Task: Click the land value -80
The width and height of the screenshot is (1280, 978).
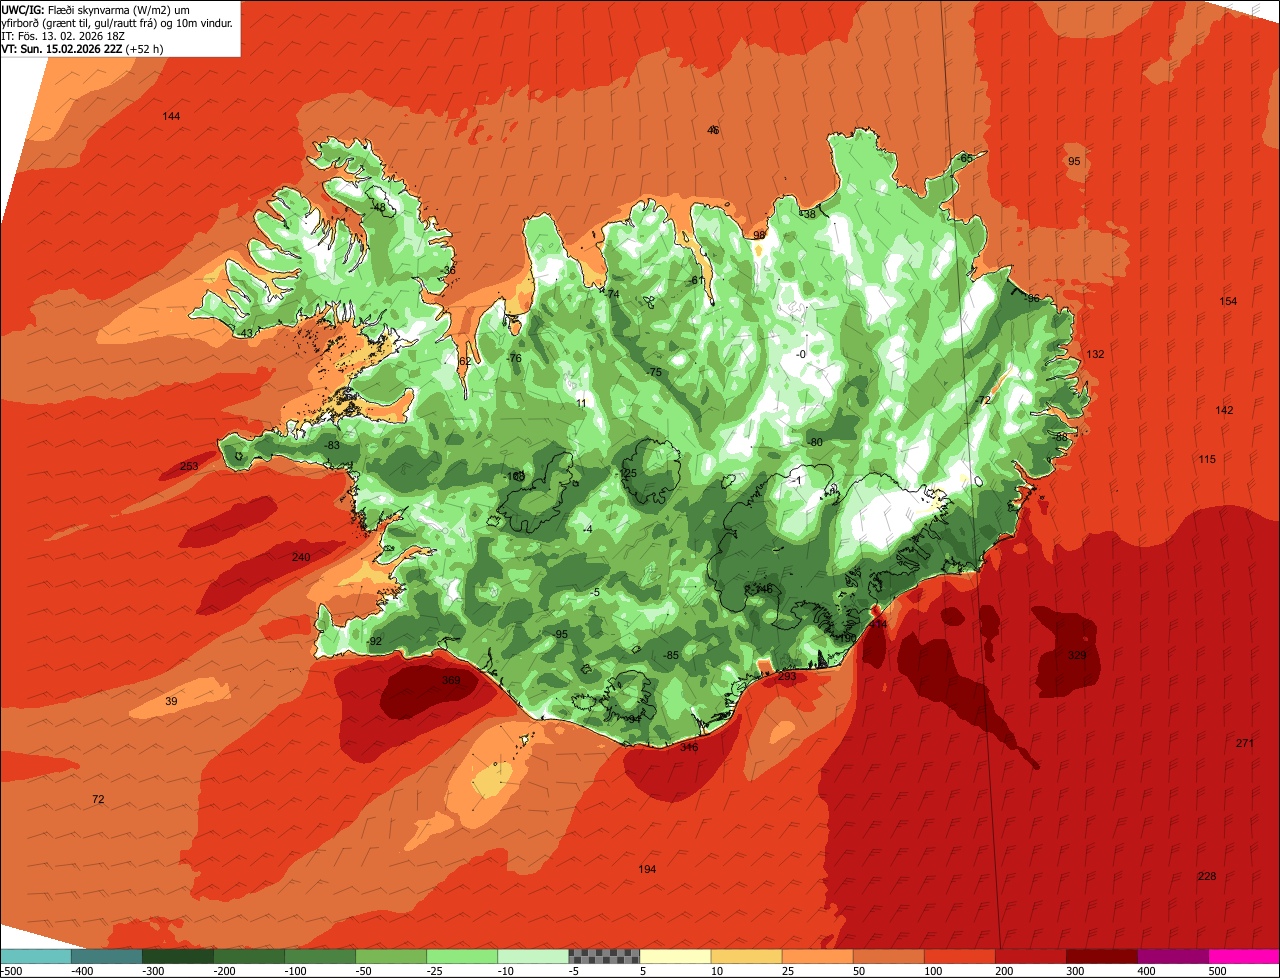Action: point(815,443)
